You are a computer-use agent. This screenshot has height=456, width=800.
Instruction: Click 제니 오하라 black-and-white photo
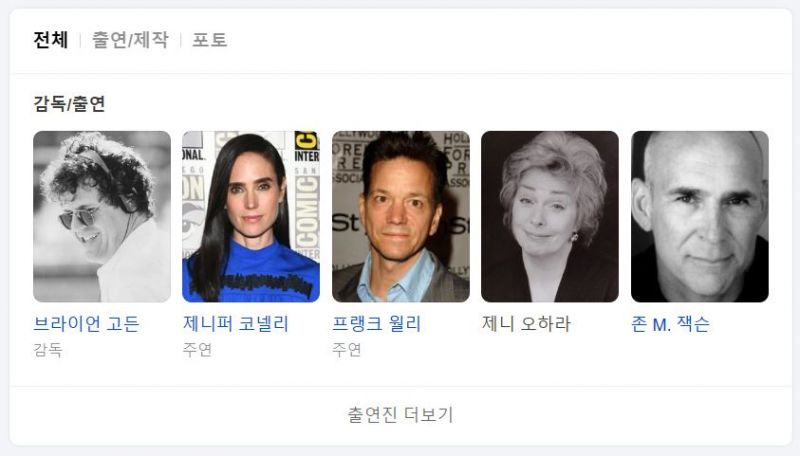click(x=550, y=216)
